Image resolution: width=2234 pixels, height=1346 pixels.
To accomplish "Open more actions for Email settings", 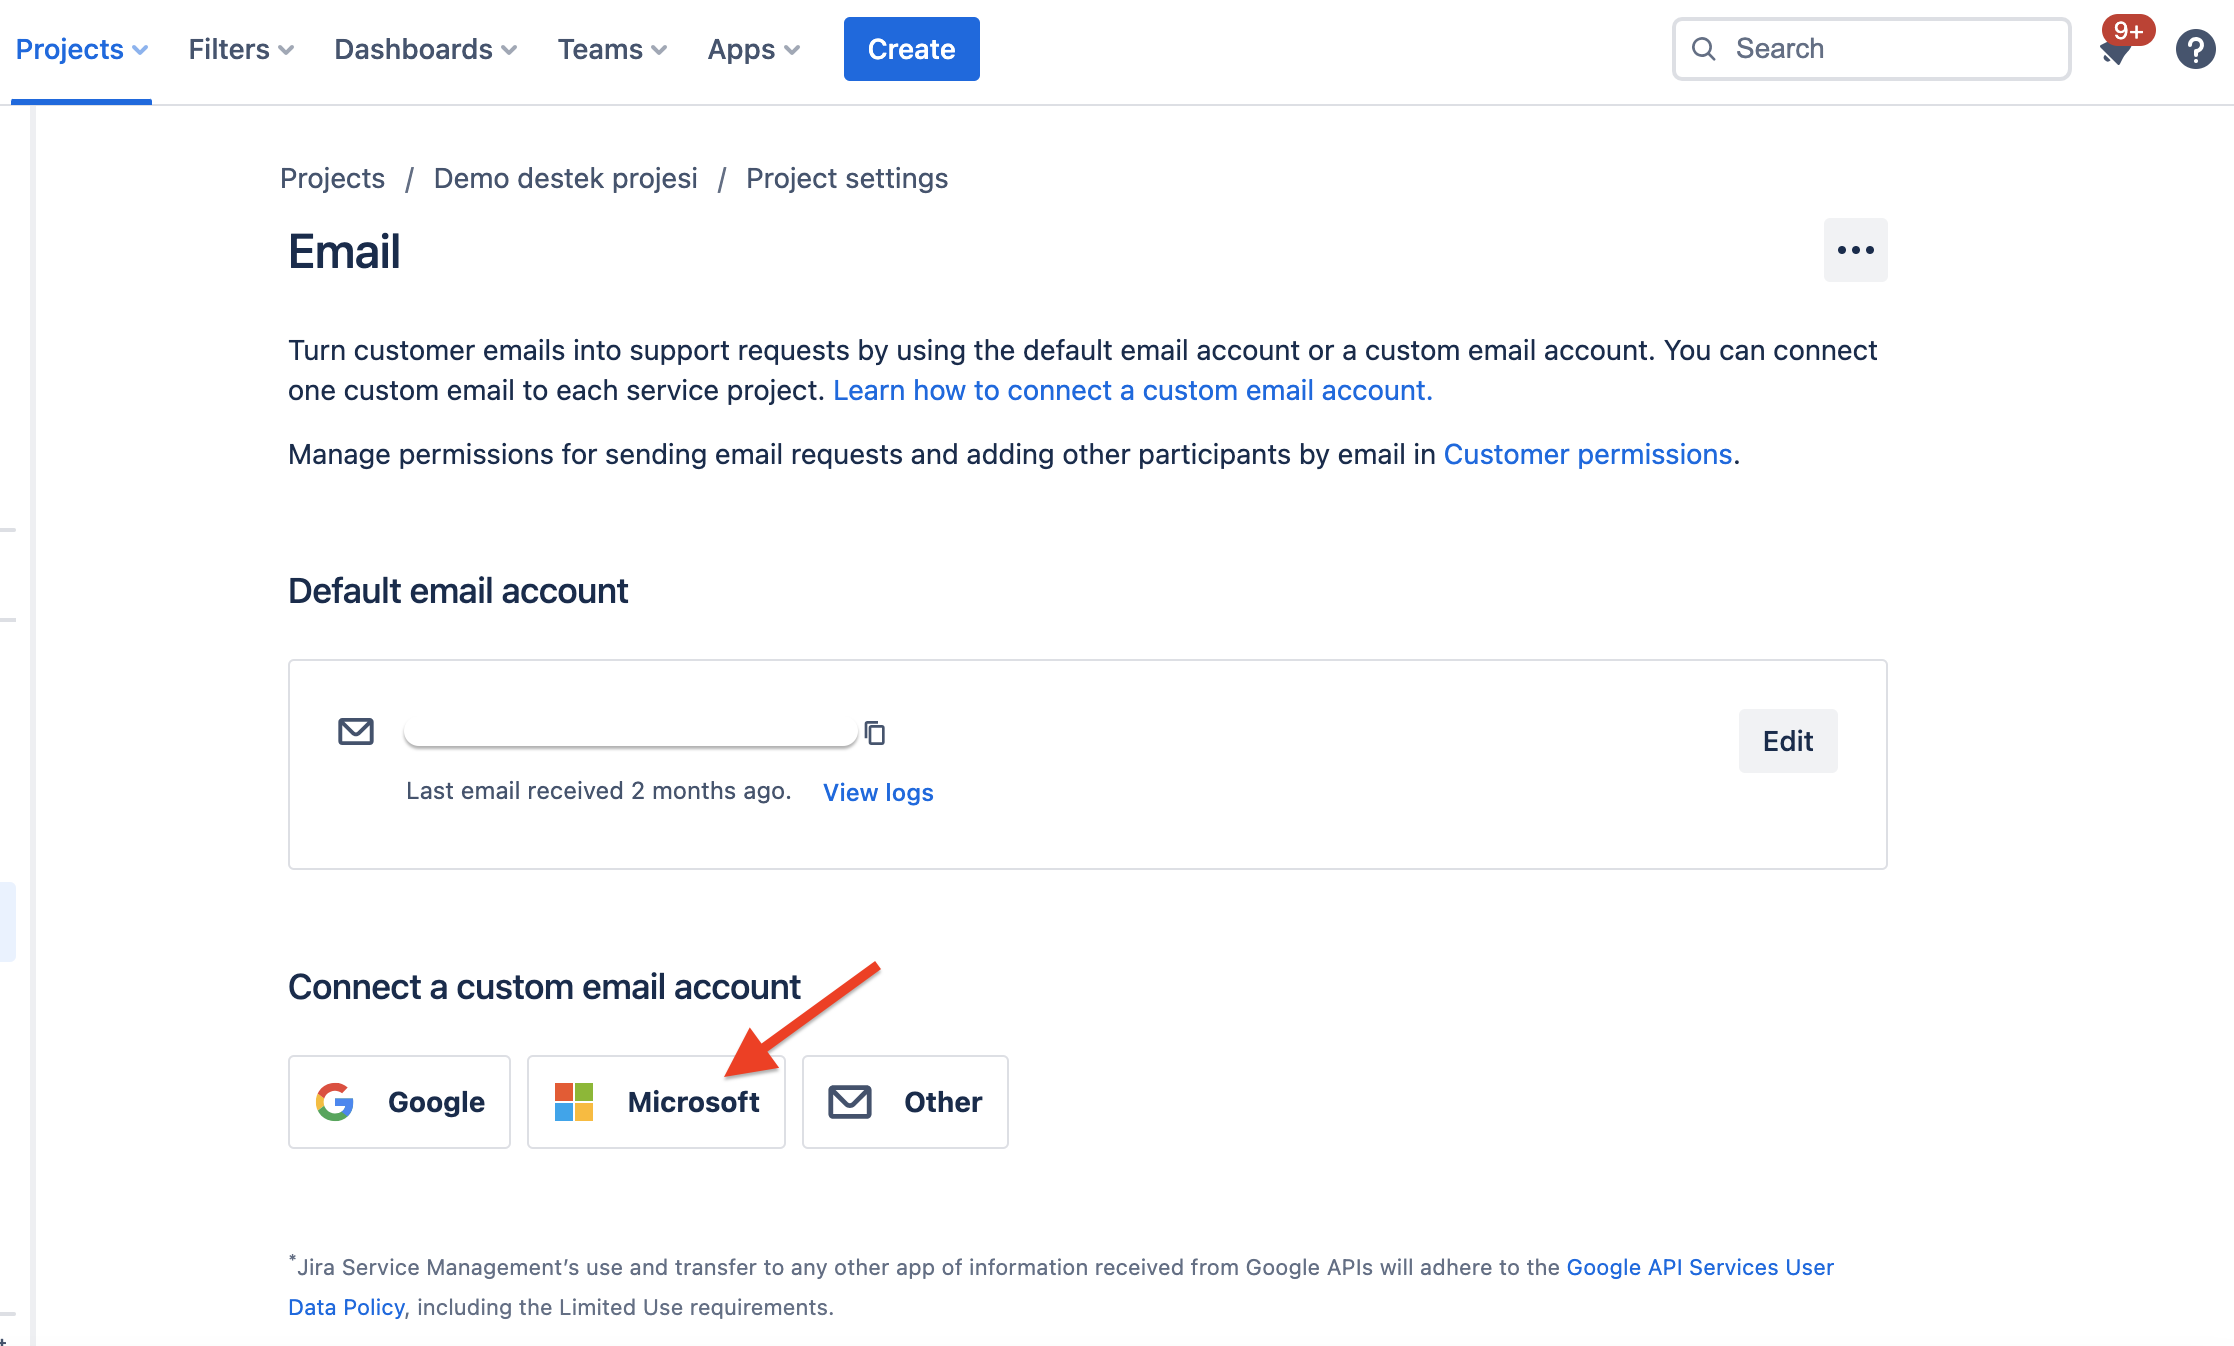I will coord(1856,250).
